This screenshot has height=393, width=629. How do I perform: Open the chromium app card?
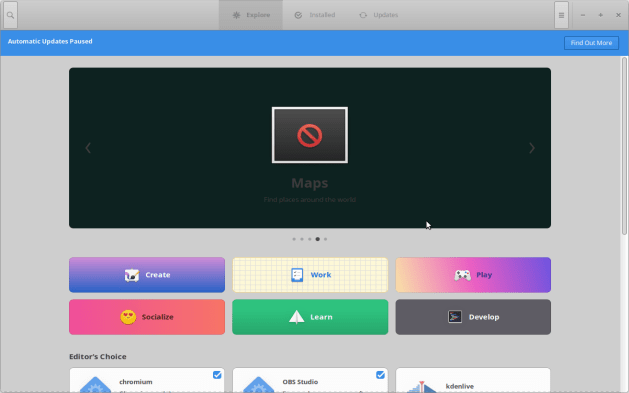(147, 380)
